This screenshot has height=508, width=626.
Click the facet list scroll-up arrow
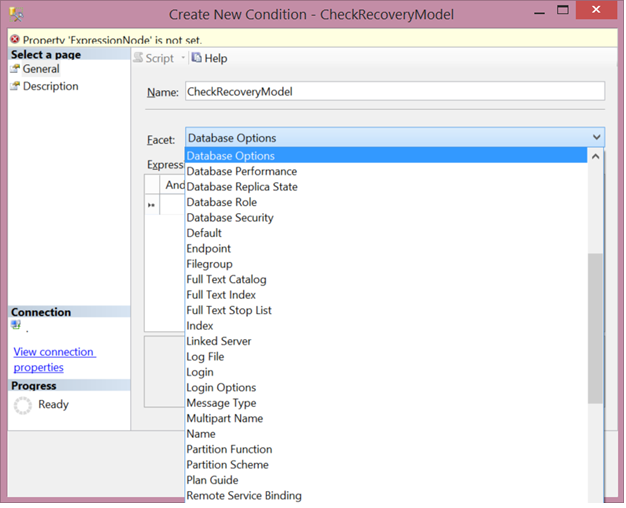click(x=595, y=157)
